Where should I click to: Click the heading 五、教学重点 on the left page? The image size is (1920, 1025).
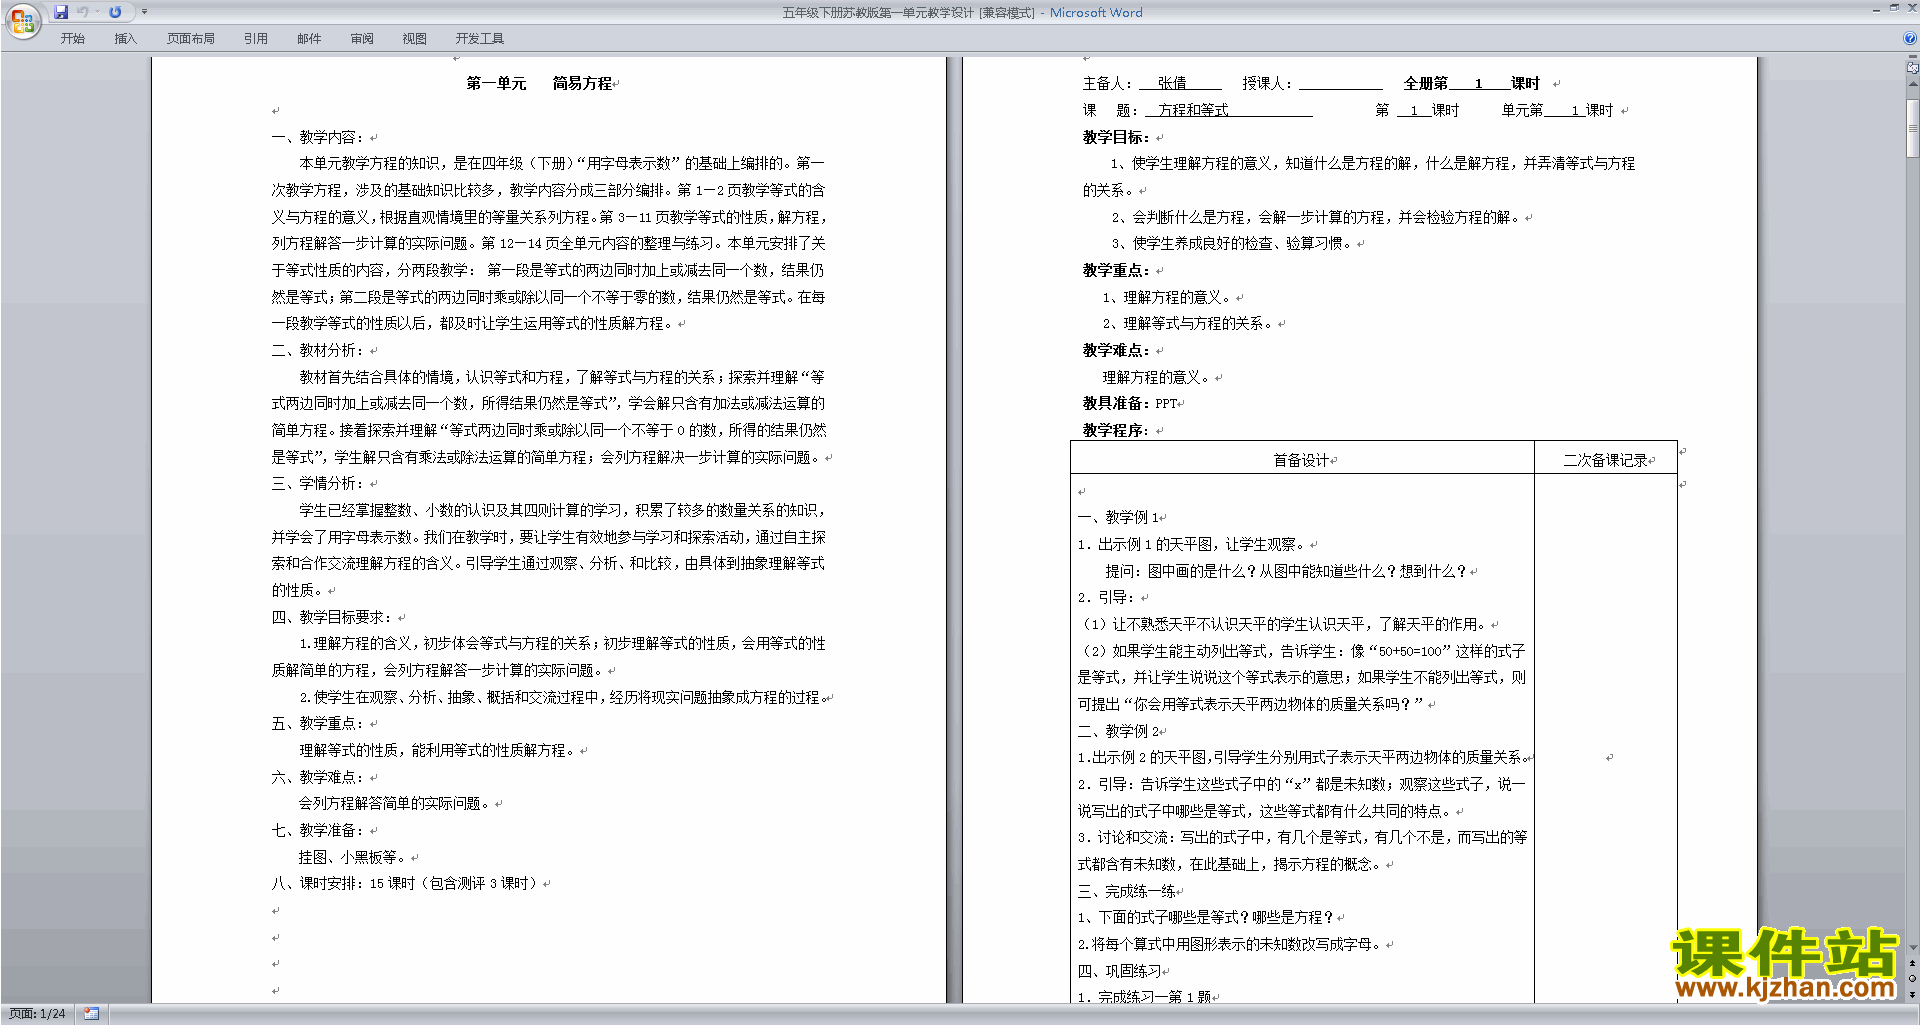click(x=320, y=724)
